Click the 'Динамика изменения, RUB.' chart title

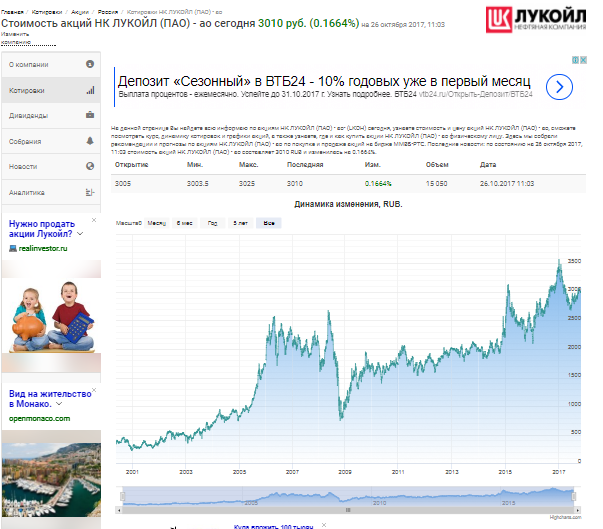(348, 204)
